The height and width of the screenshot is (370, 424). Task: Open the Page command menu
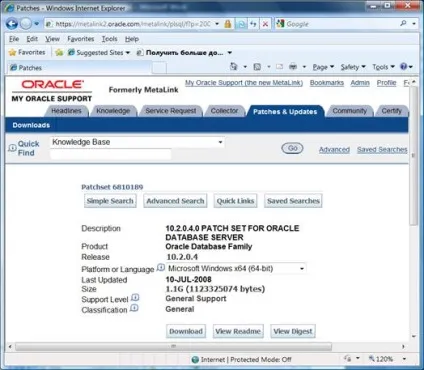pyautogui.click(x=323, y=67)
